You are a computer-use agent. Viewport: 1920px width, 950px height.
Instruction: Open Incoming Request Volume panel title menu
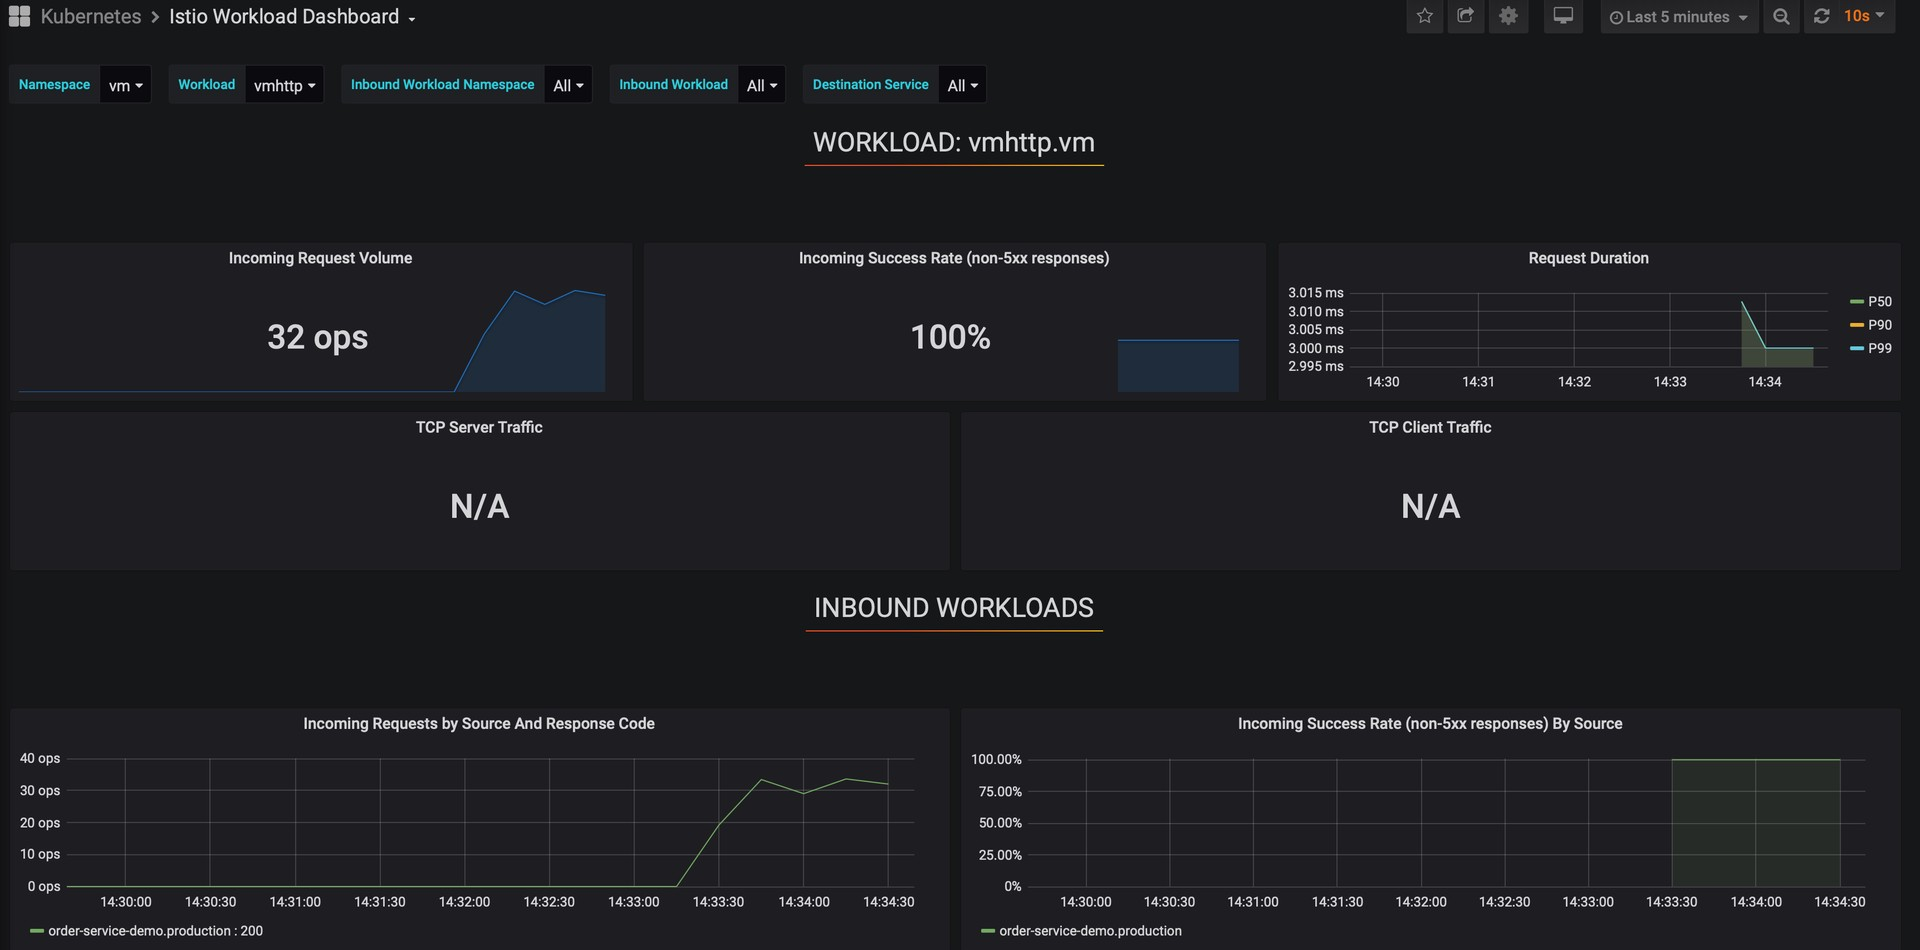click(320, 258)
